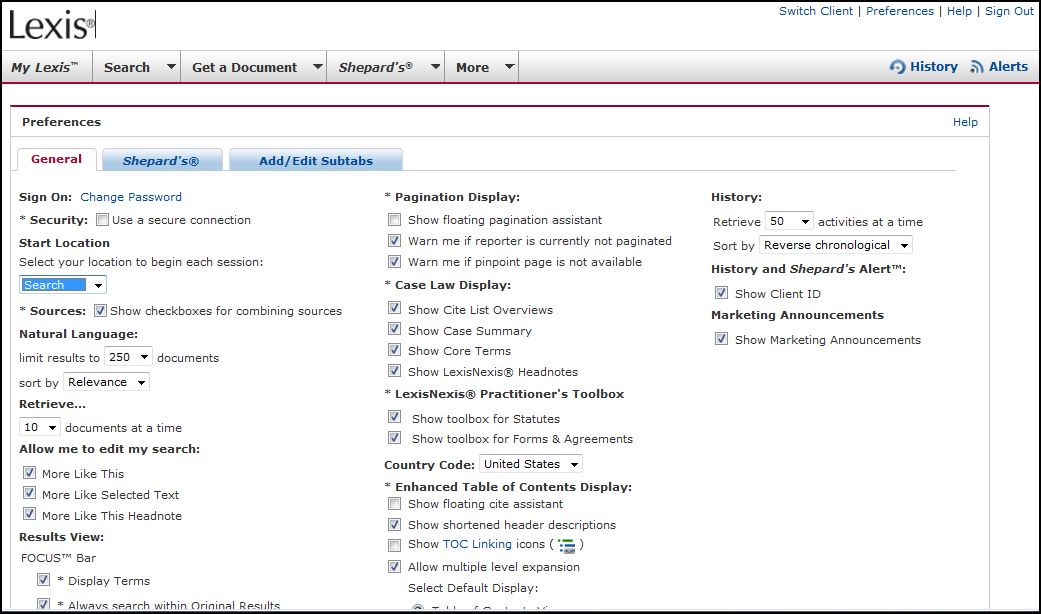1041x614 pixels.
Task: Enable Use a secure connection checkbox
Action: (101, 220)
